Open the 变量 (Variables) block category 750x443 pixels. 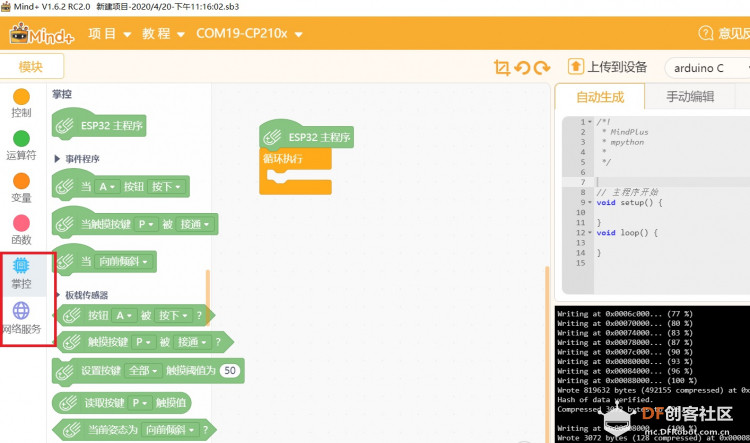coord(21,188)
